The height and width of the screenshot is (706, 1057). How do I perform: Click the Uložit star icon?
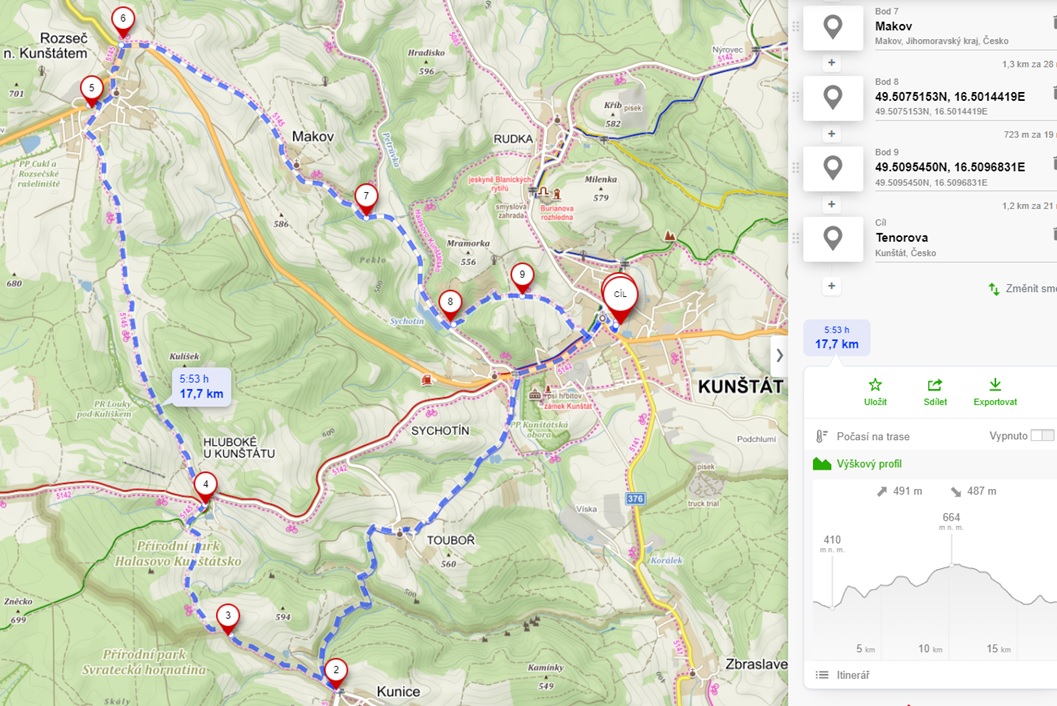(x=875, y=385)
